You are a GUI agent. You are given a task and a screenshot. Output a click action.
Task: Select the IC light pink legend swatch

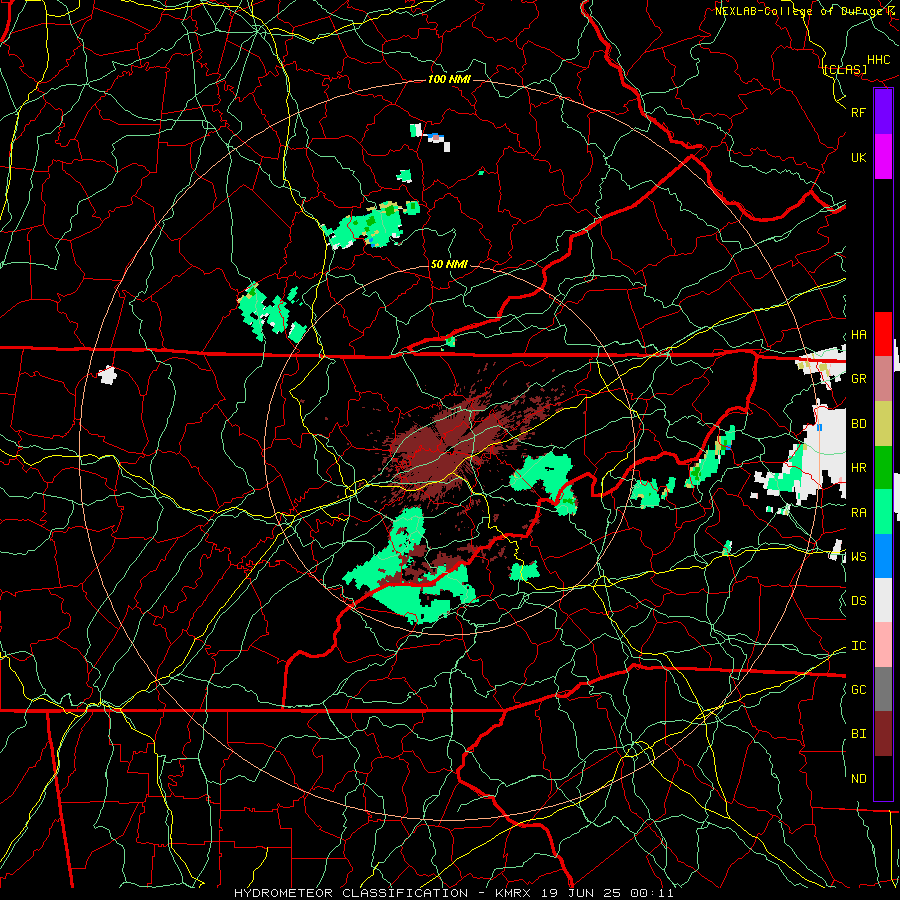pos(883,645)
